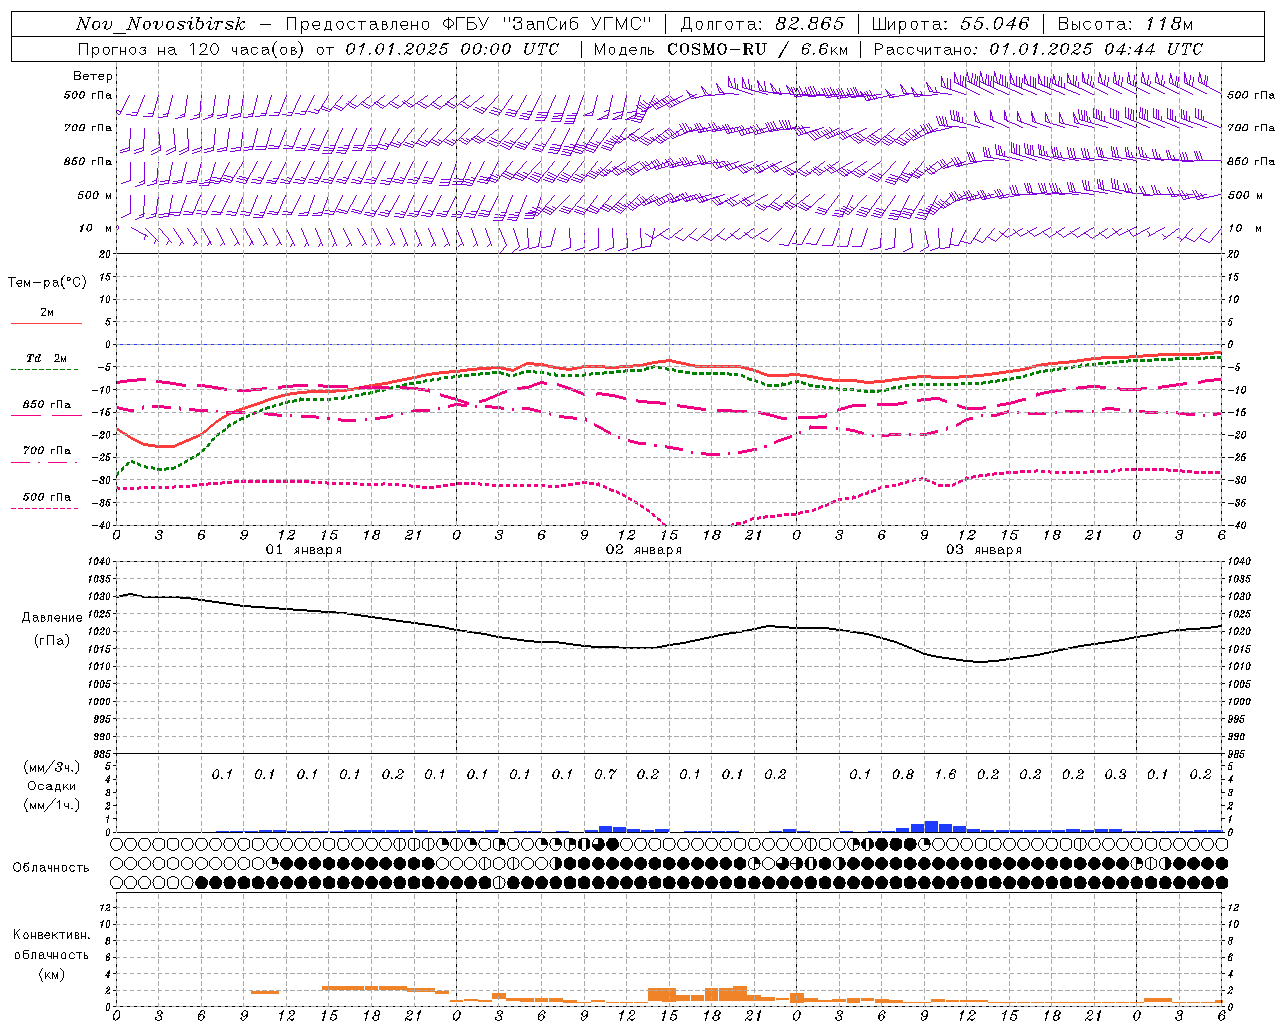The height and width of the screenshot is (1024, 1280).
Task: Select the 'Модель COSMO-RU / 6.6км' model label
Action: point(720,49)
